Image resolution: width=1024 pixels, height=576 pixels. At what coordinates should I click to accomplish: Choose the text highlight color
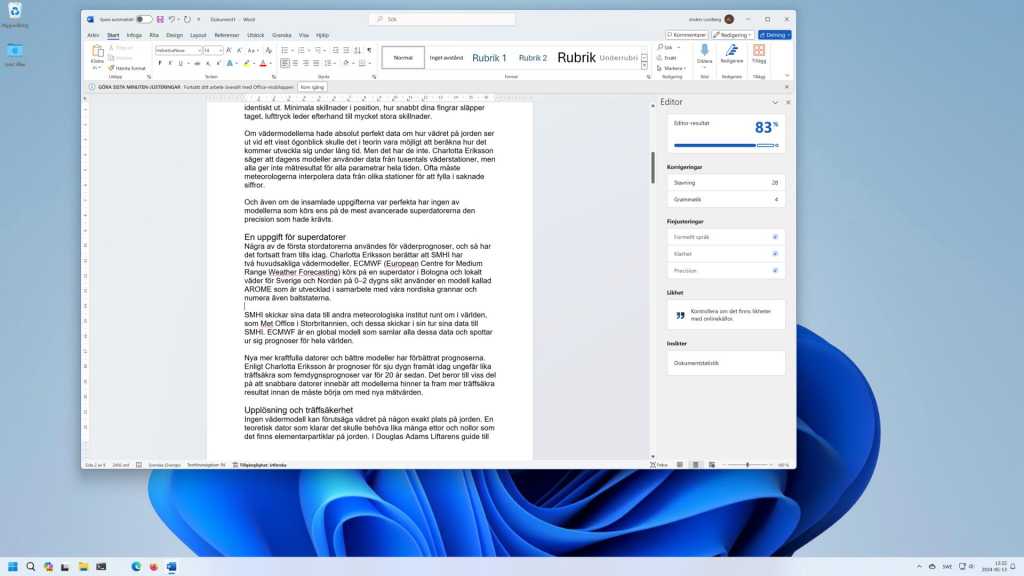(246, 63)
